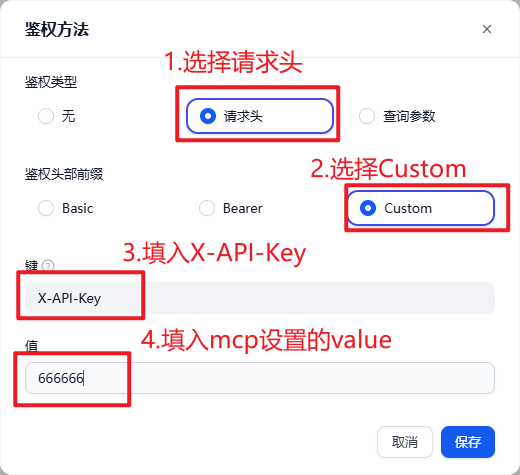Choose the 查询参数 radio option
Viewport: 520px width, 475px height.
(x=367, y=116)
